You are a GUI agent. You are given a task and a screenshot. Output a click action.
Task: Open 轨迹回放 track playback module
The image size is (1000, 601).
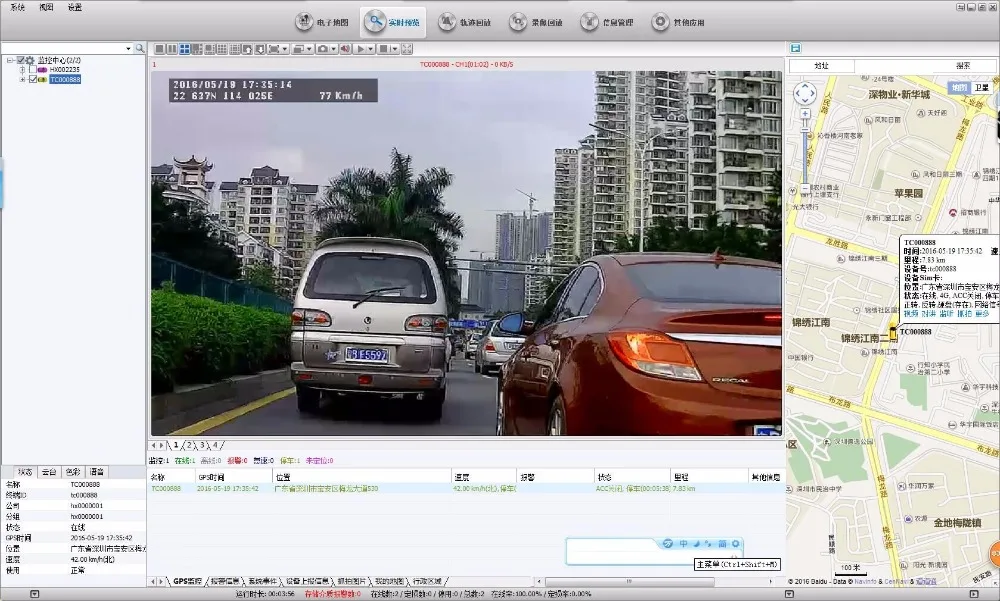coord(466,22)
